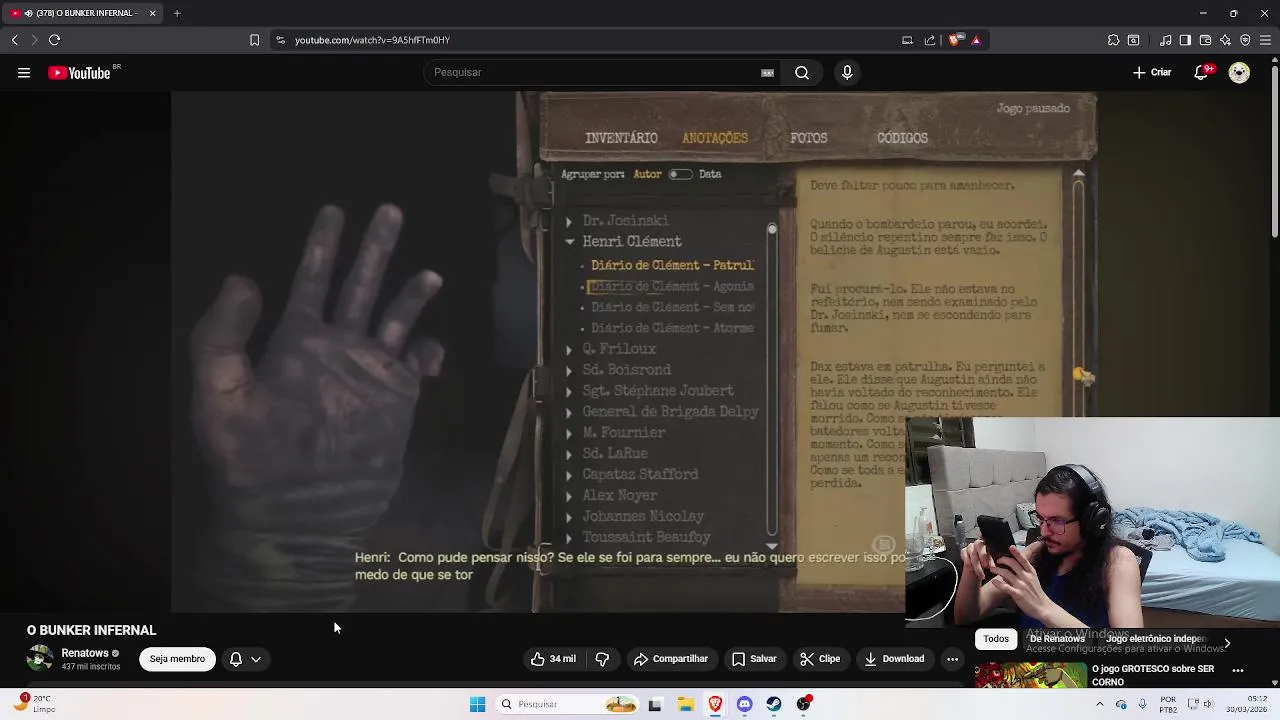Open Discord from the taskbar
Viewport: 1280px width, 720px height.
click(x=744, y=704)
